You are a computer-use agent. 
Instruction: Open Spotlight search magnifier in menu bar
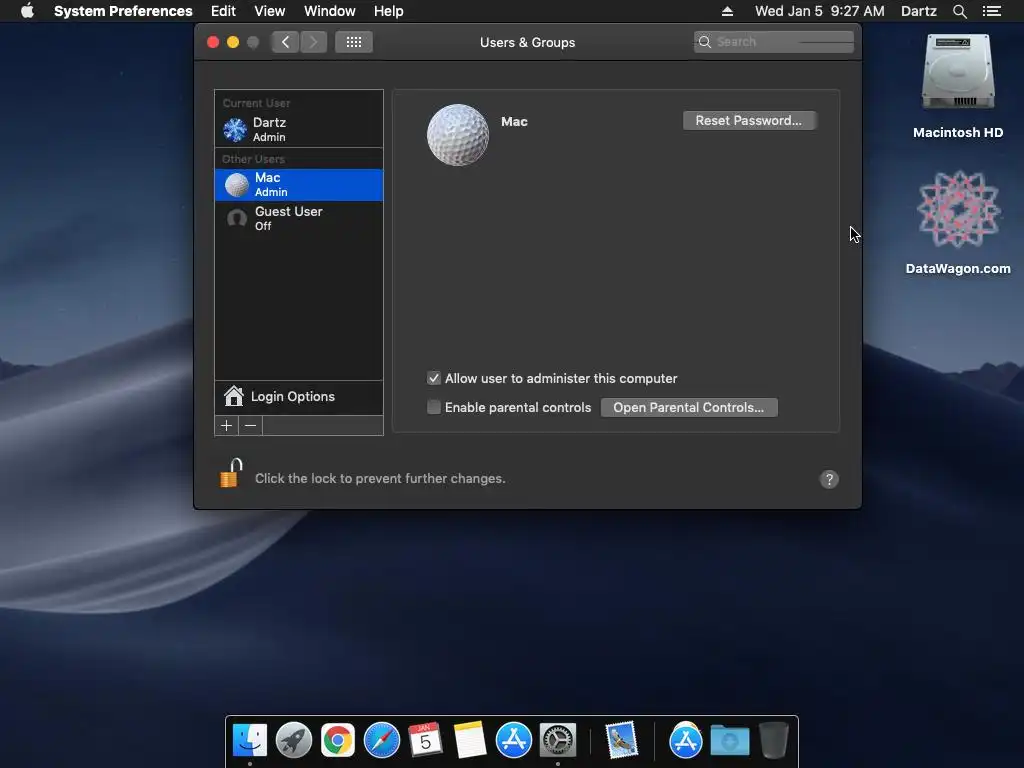[x=959, y=11]
